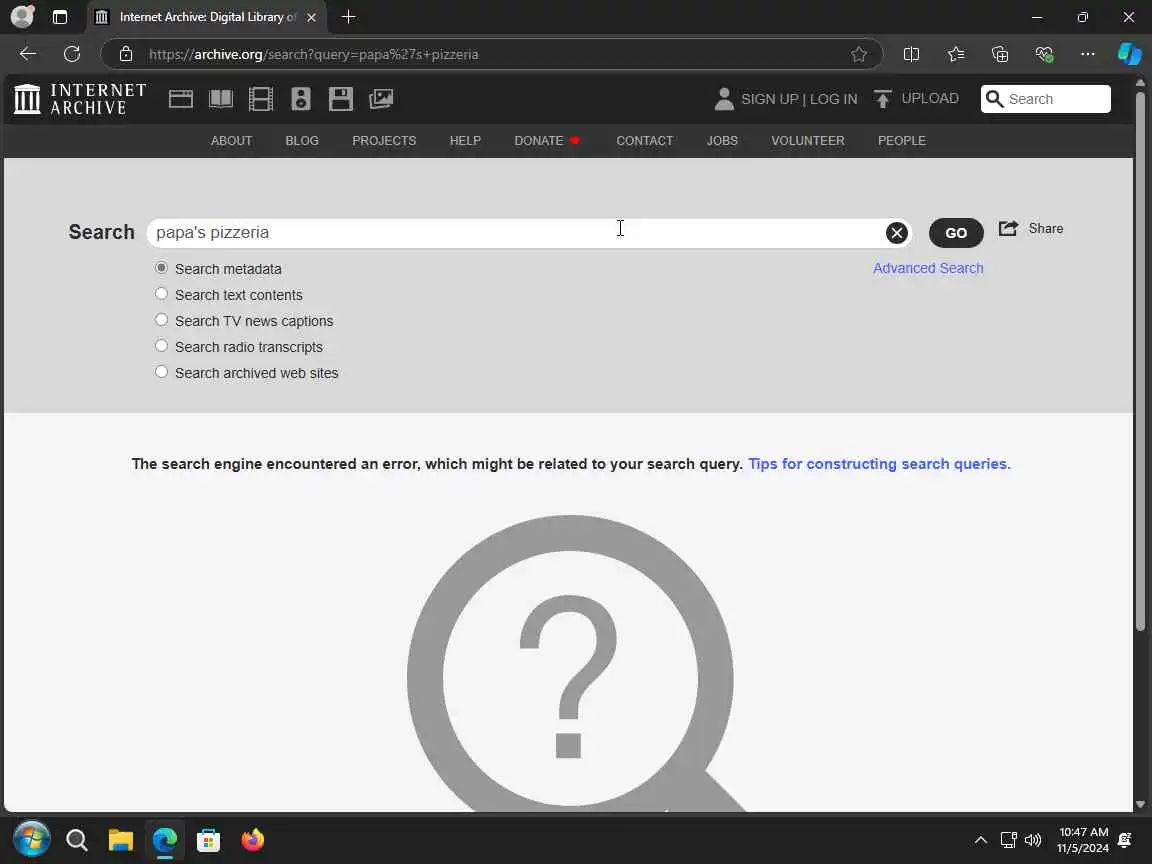Open the JOBS menu item
The width and height of the screenshot is (1152, 864).
[722, 140]
